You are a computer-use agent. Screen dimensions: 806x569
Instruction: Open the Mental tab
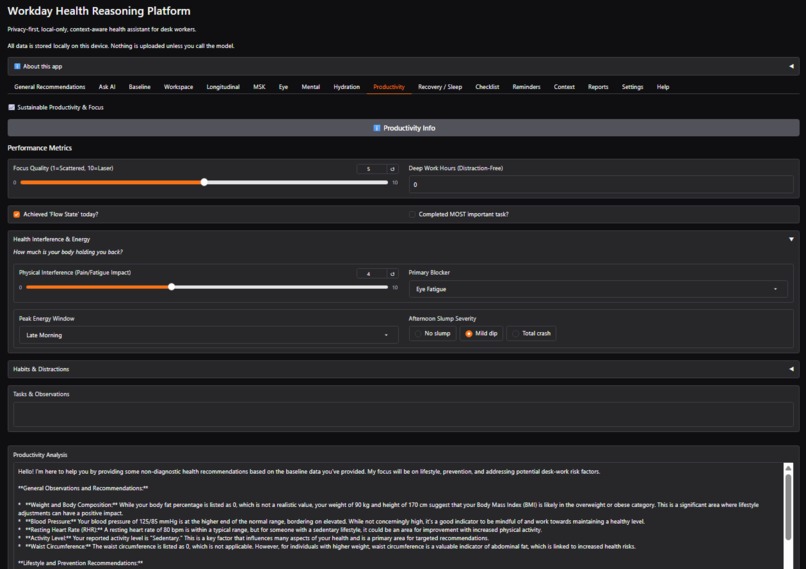point(310,87)
